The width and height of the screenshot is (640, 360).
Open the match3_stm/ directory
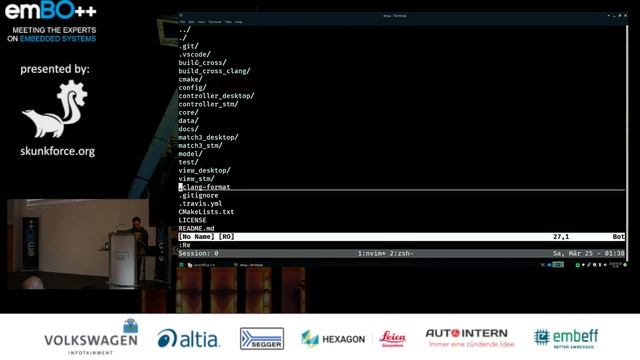tap(200, 145)
